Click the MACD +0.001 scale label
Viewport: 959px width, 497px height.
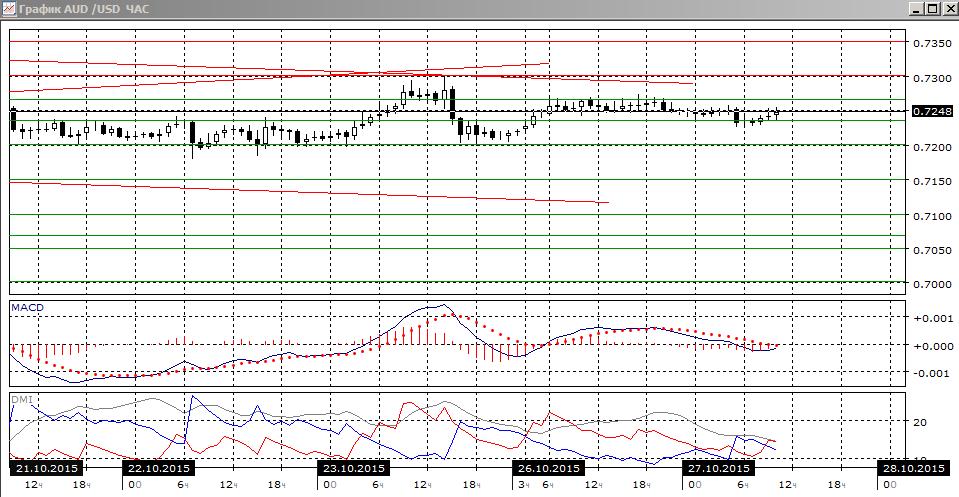coord(932,318)
